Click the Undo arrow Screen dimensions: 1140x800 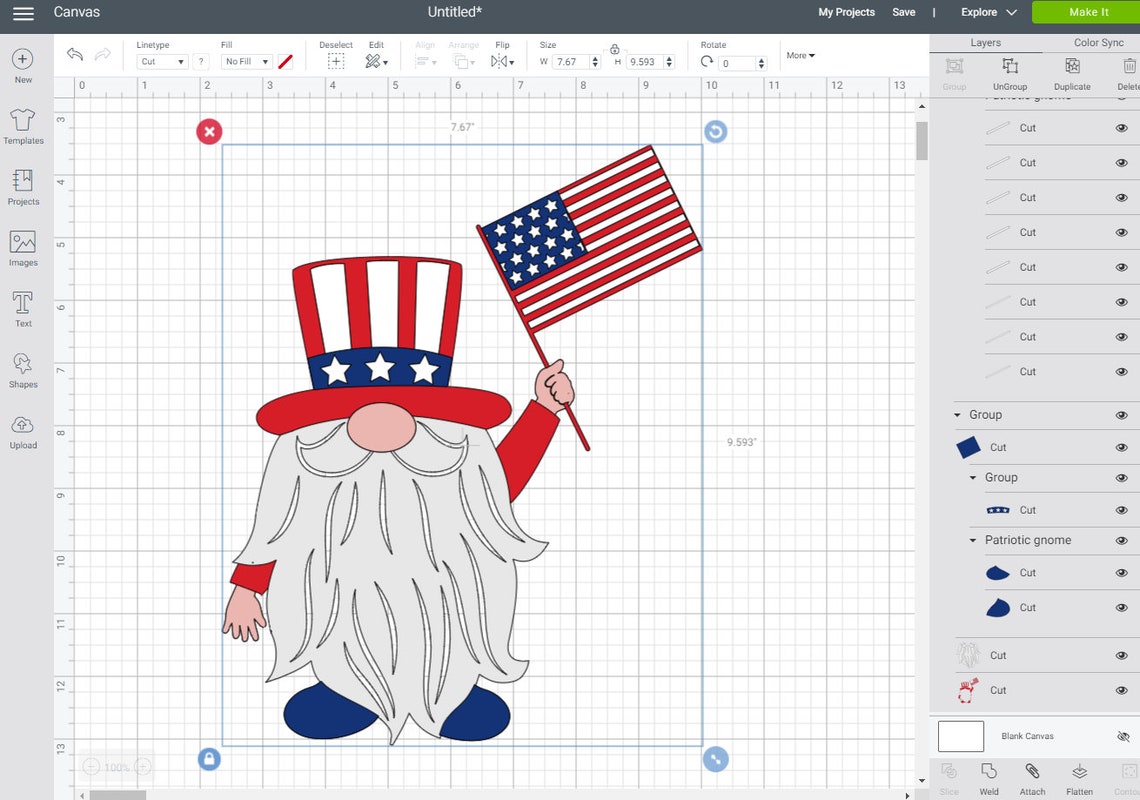[74, 54]
